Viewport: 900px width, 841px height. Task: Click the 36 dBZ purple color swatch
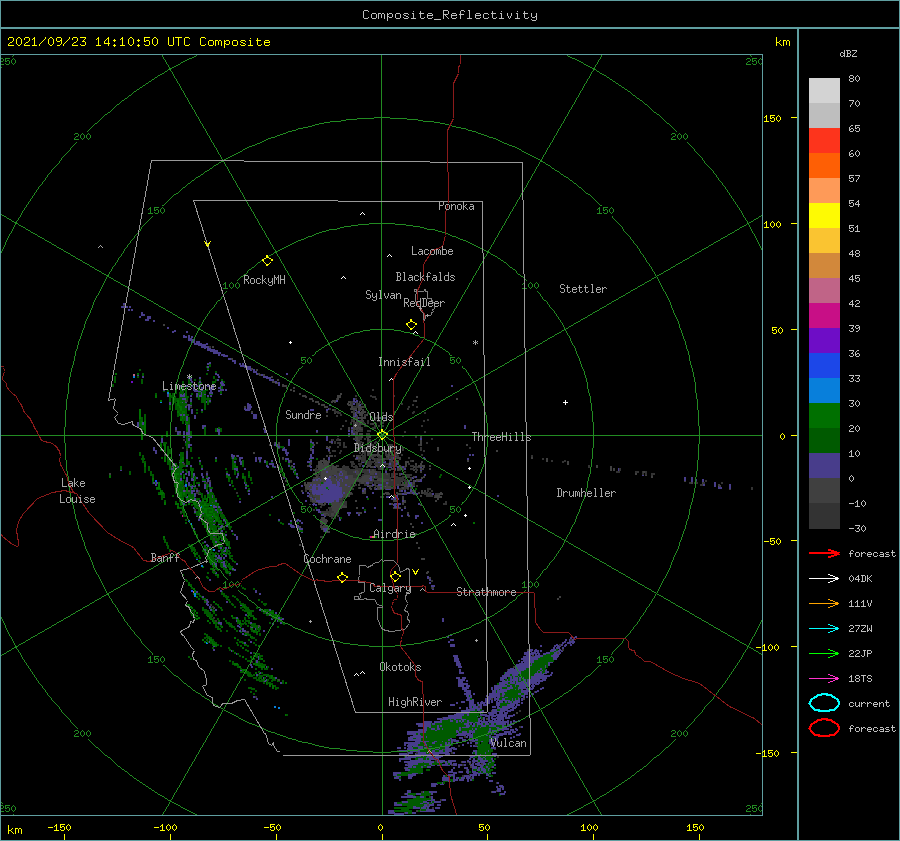pyautogui.click(x=824, y=340)
